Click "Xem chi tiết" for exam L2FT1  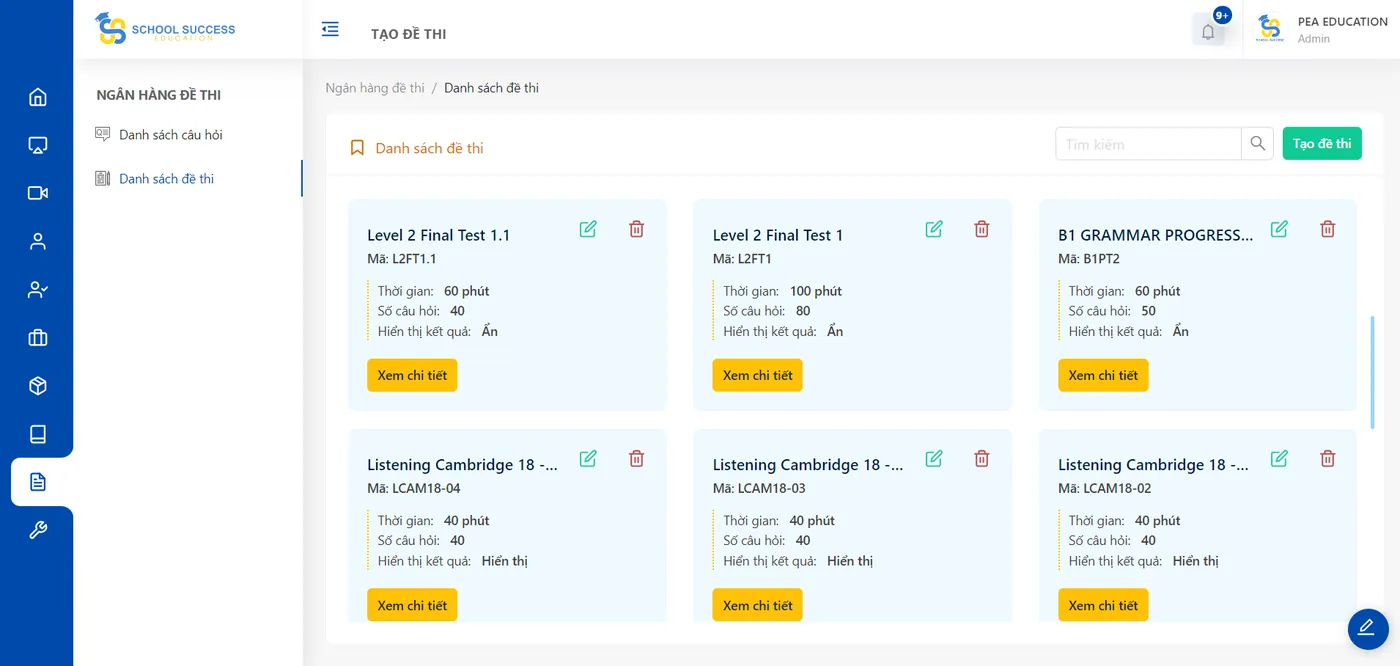pos(758,375)
